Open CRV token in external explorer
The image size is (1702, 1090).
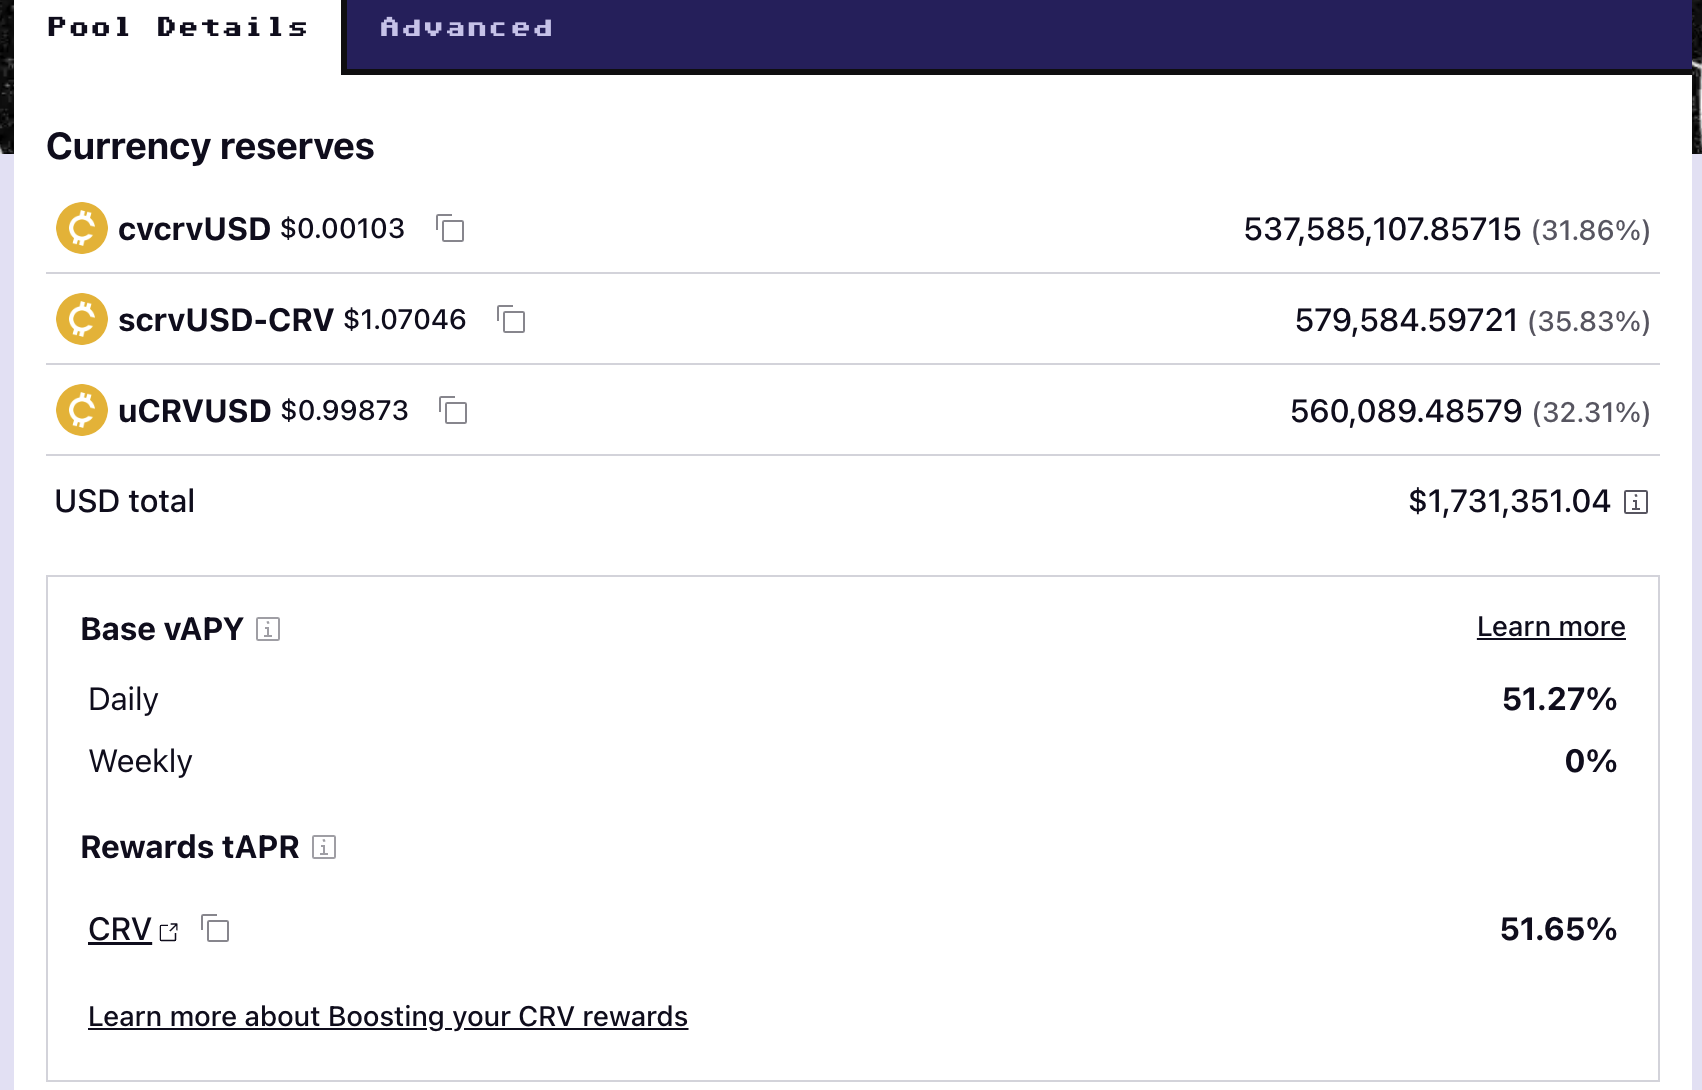point(169,931)
